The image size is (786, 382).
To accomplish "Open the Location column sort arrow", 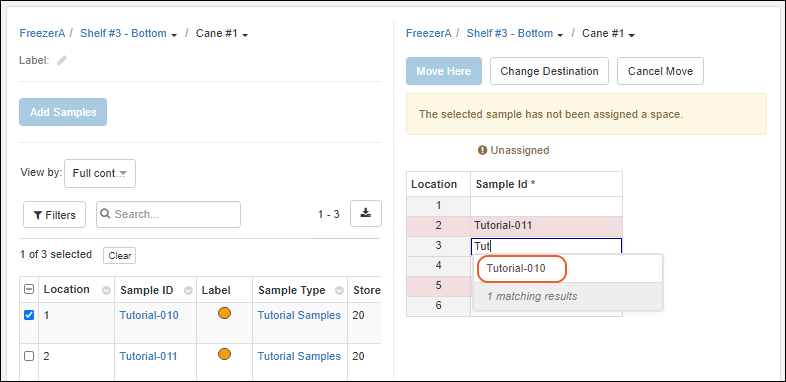I will 106,290.
